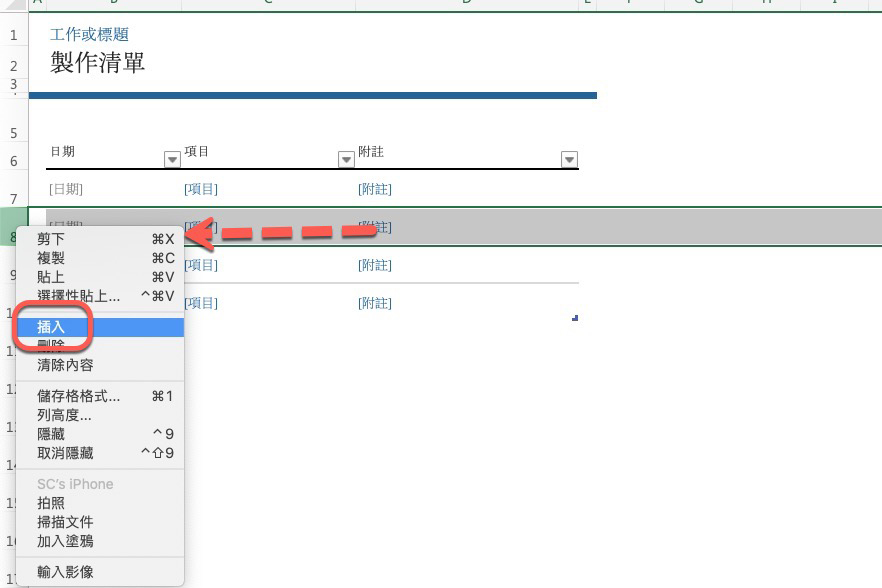Clear contents with 清除內容

pyautogui.click(x=64, y=365)
